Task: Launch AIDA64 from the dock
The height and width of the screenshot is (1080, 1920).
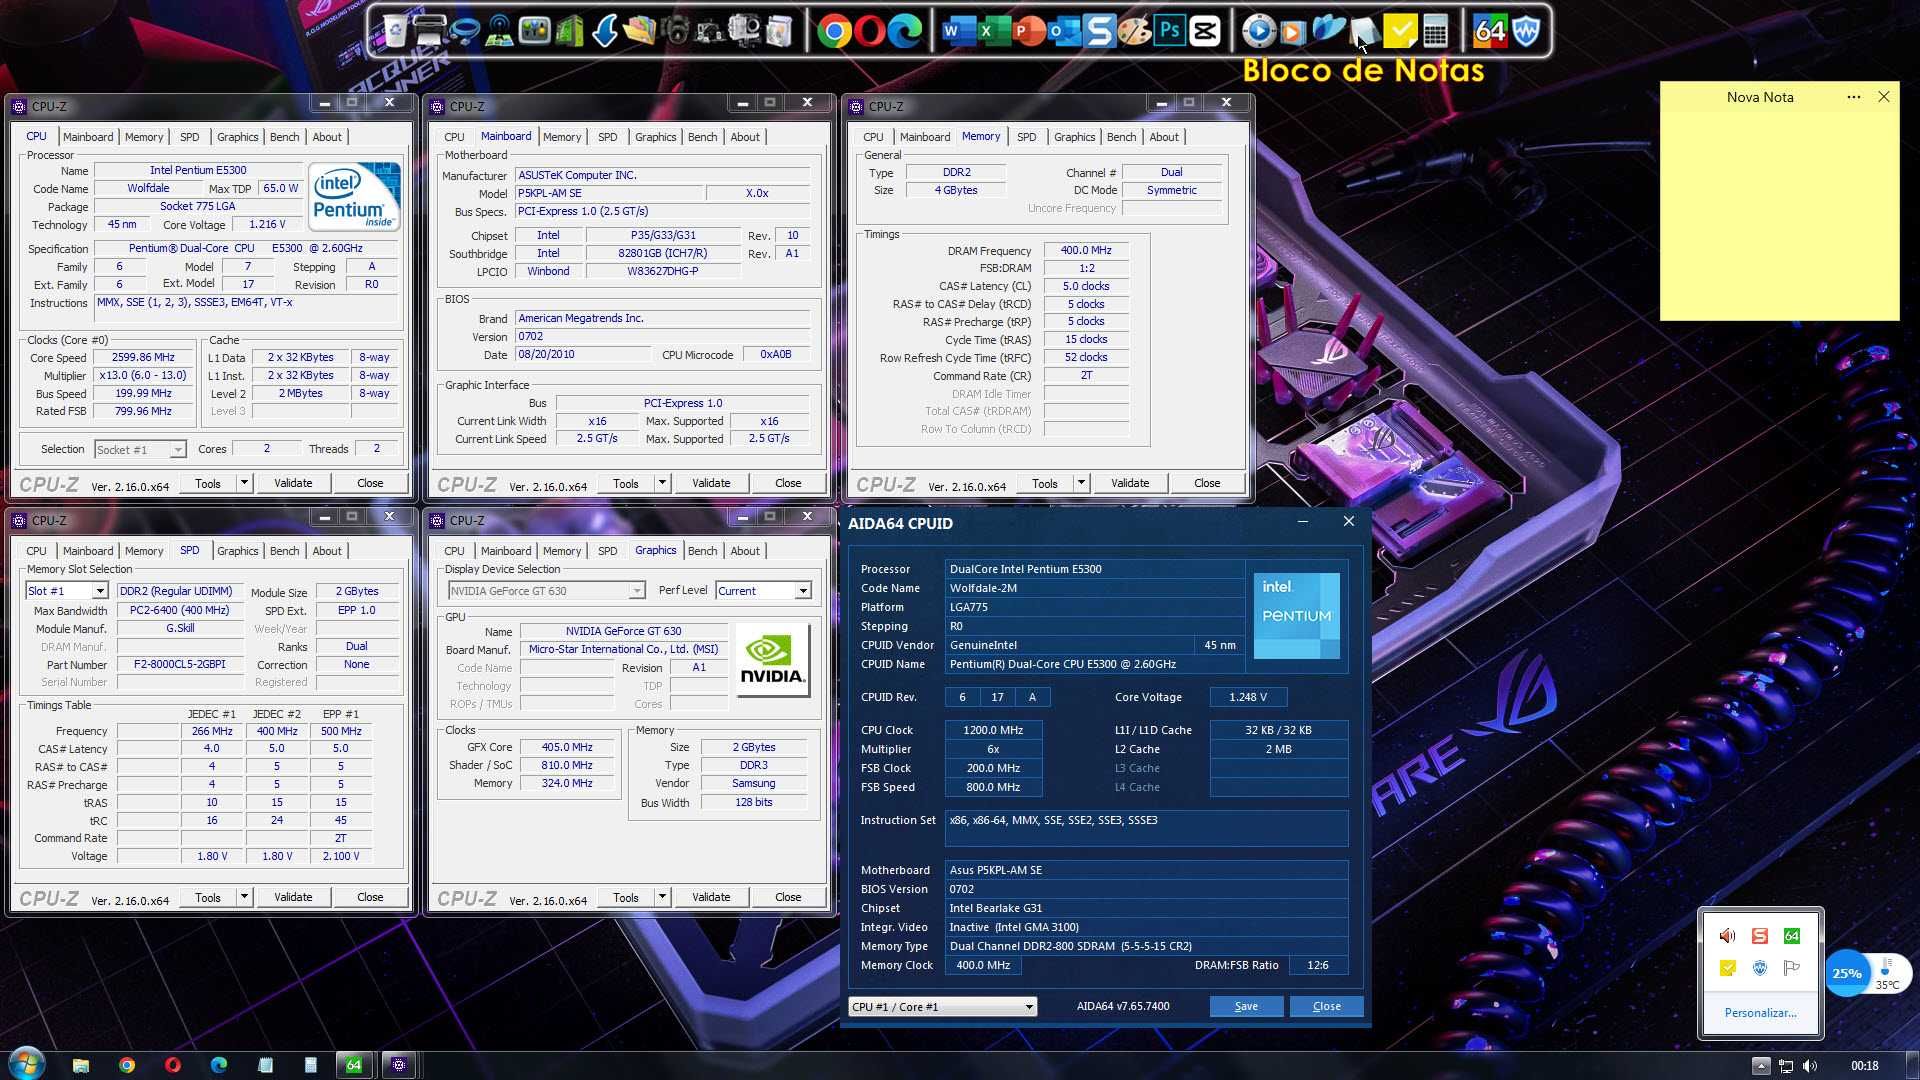Action: (x=1489, y=32)
